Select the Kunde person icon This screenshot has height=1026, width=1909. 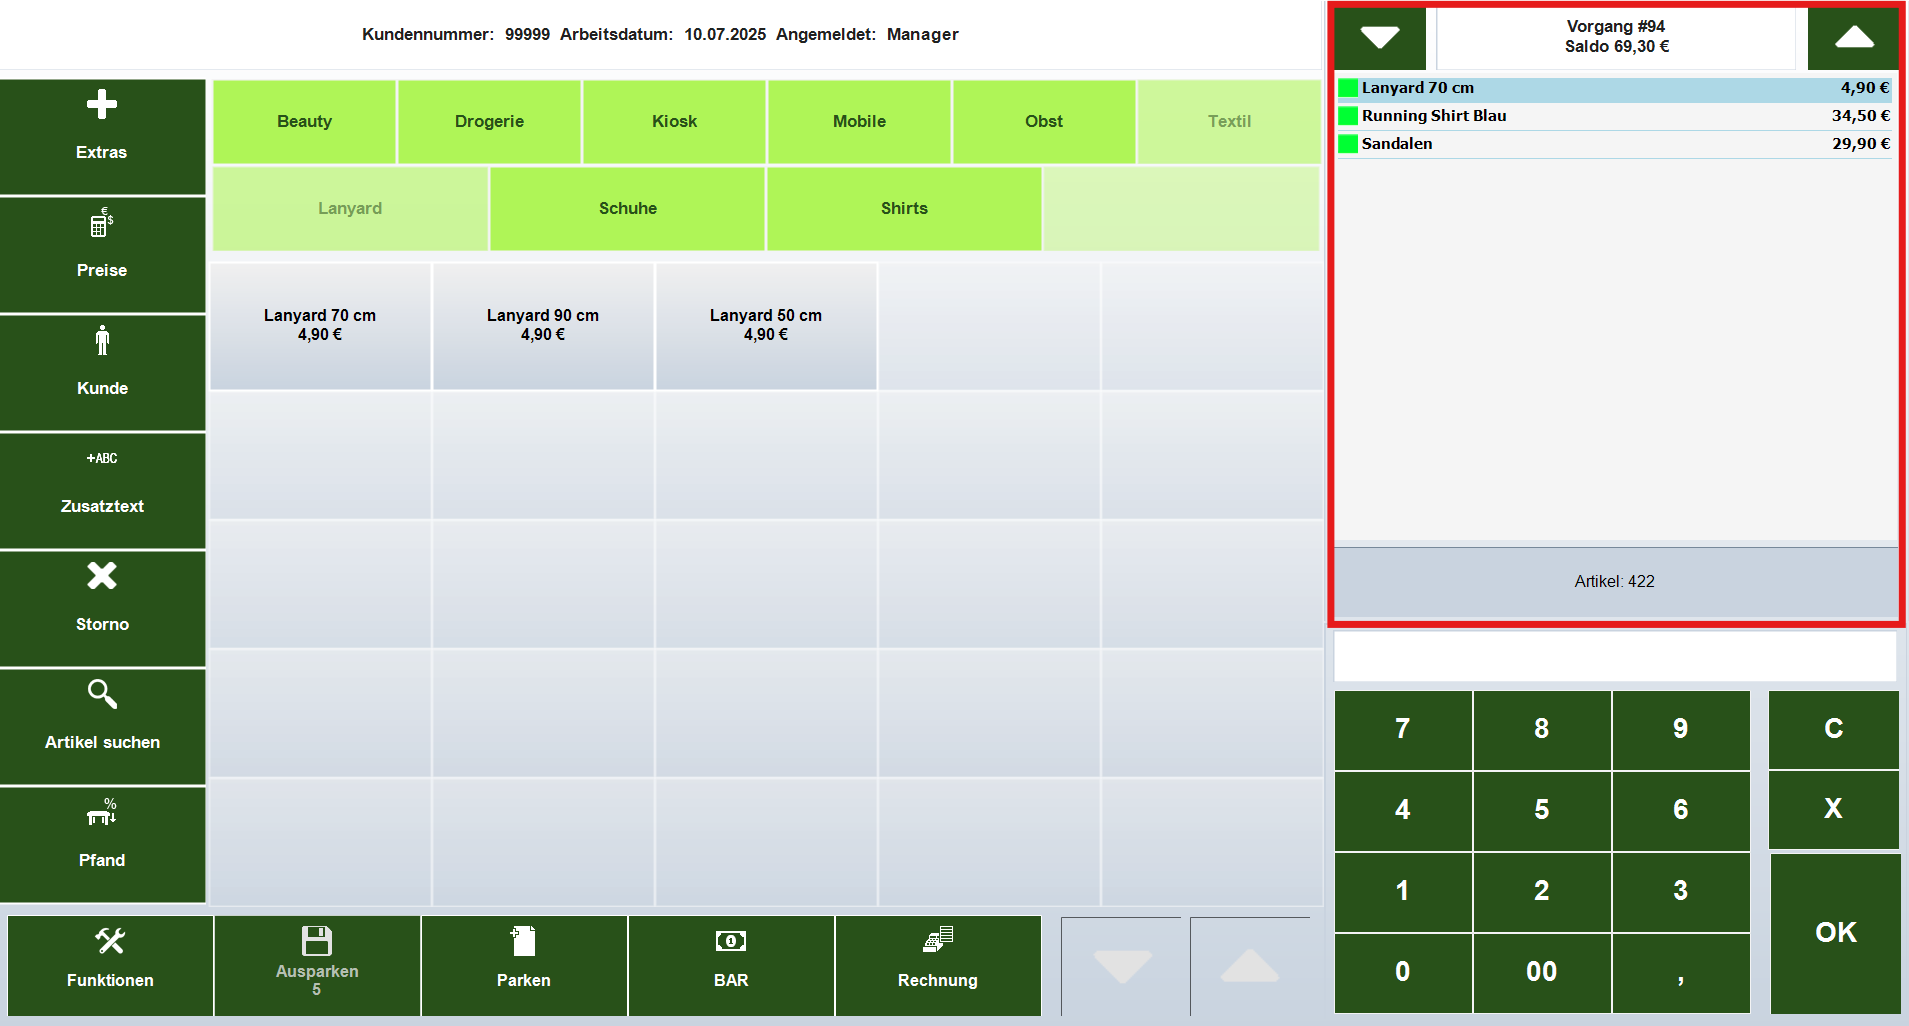(x=101, y=341)
